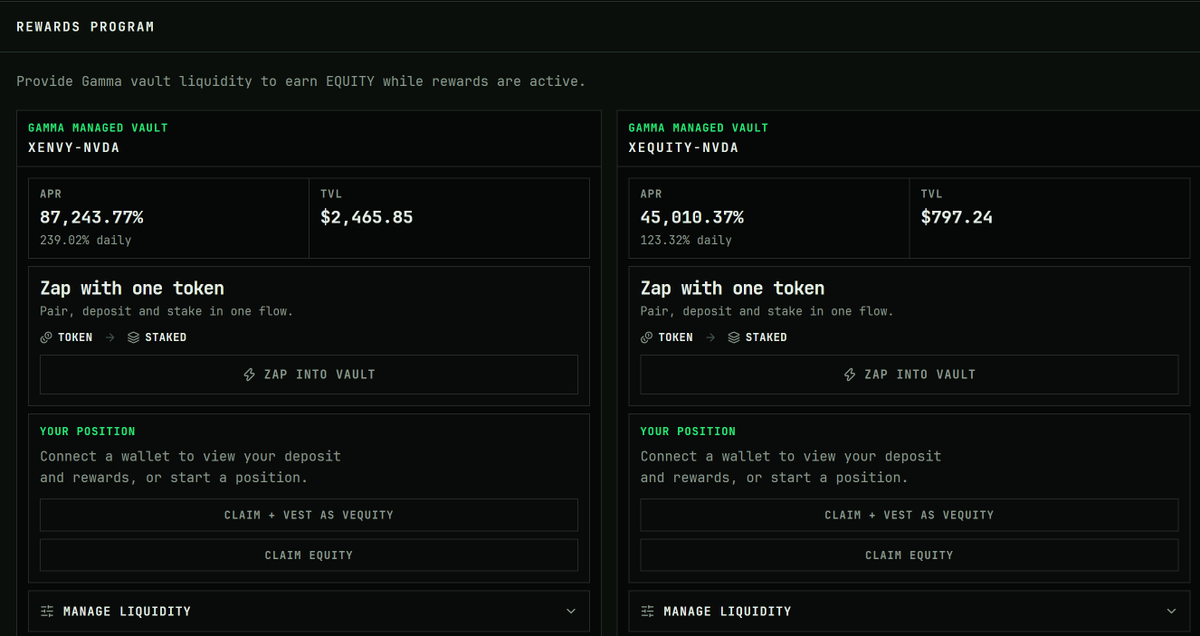This screenshot has width=1200, height=636.
Task: Claim and vest as vEquity for XEQUITY-NVDA
Action: (909, 515)
